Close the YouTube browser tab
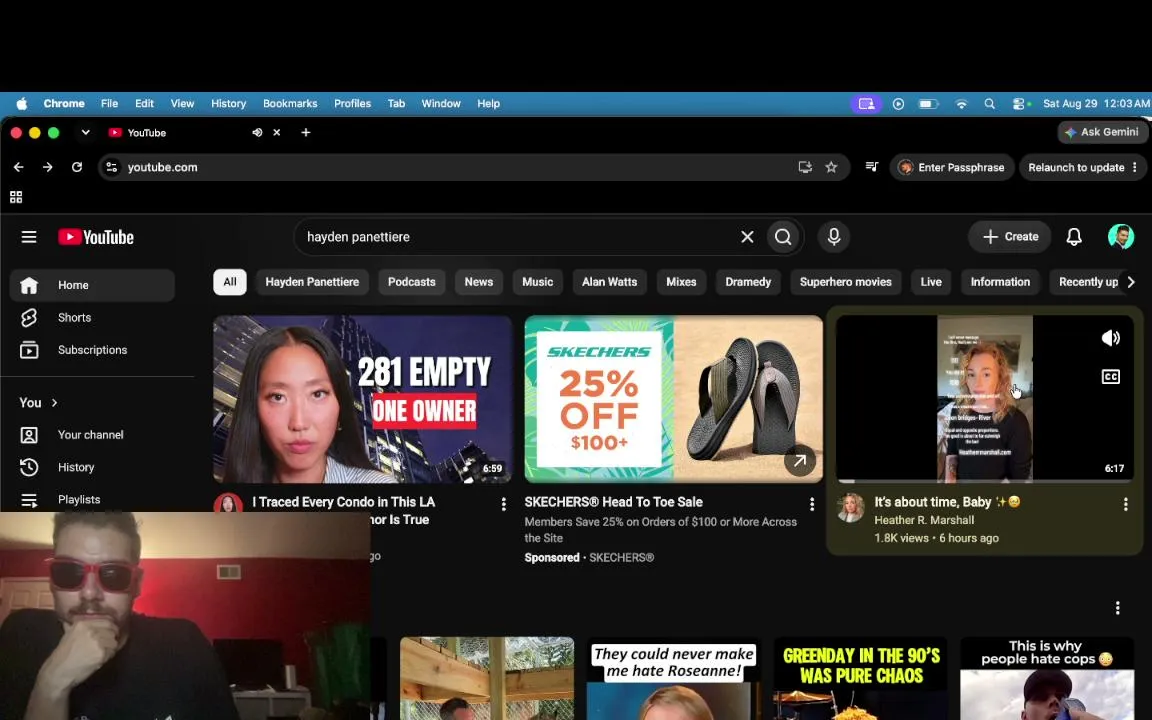 (x=276, y=132)
